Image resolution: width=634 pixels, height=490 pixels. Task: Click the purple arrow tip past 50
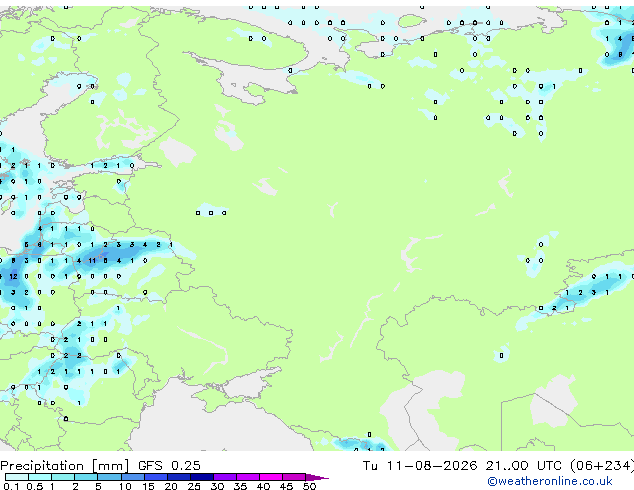point(317,477)
